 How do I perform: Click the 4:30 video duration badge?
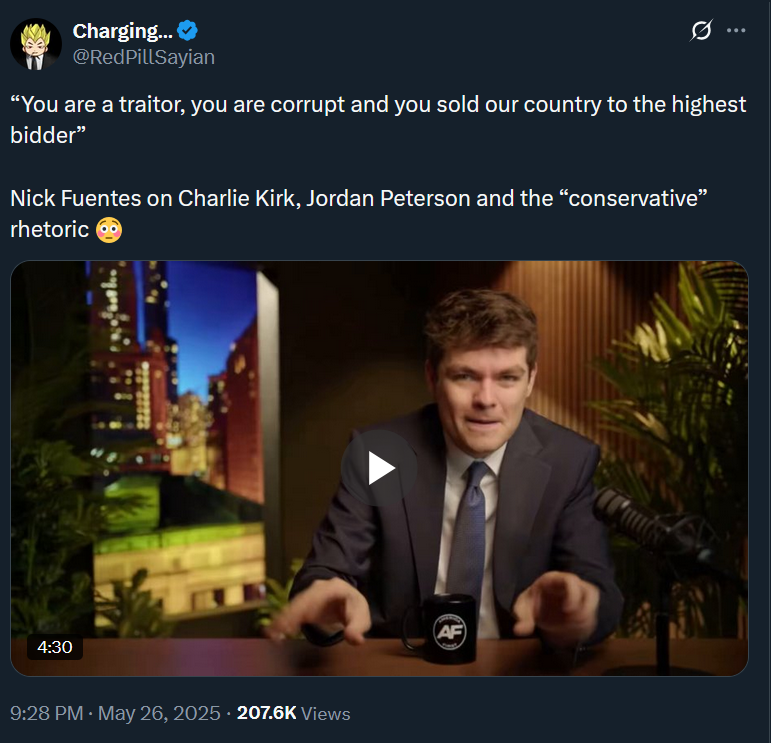(54, 647)
